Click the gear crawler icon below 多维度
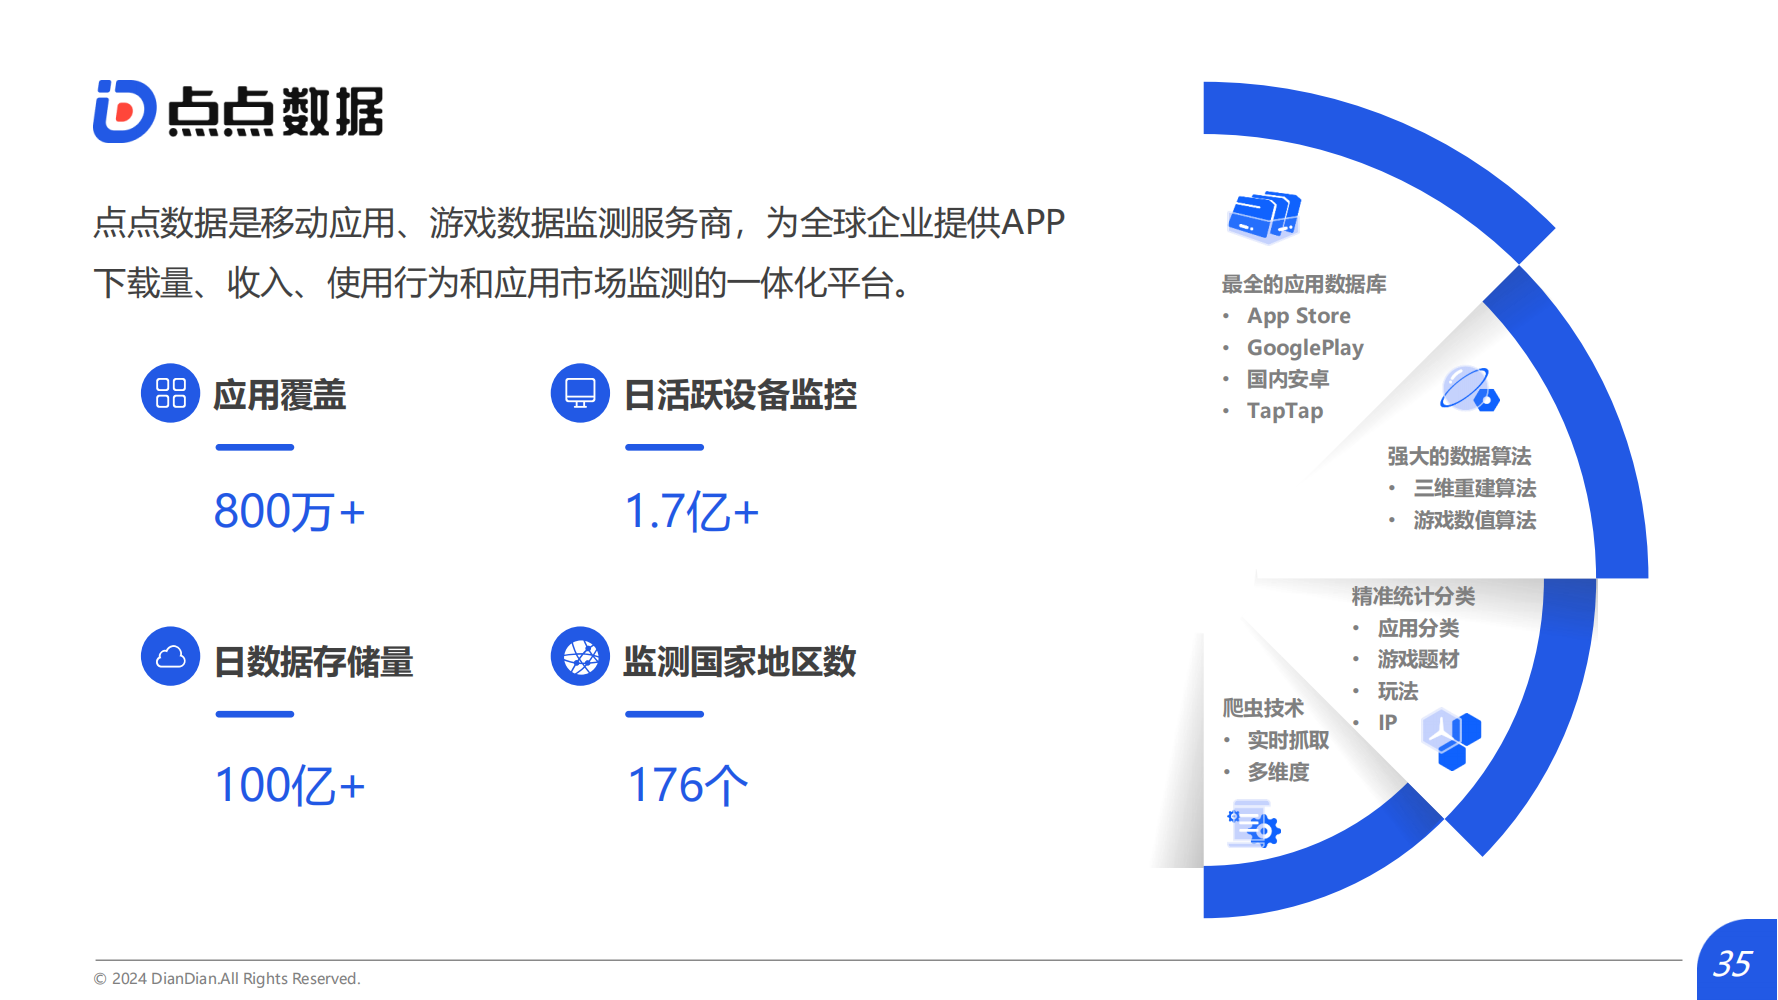This screenshot has height=1000, width=1778. coord(1253,826)
